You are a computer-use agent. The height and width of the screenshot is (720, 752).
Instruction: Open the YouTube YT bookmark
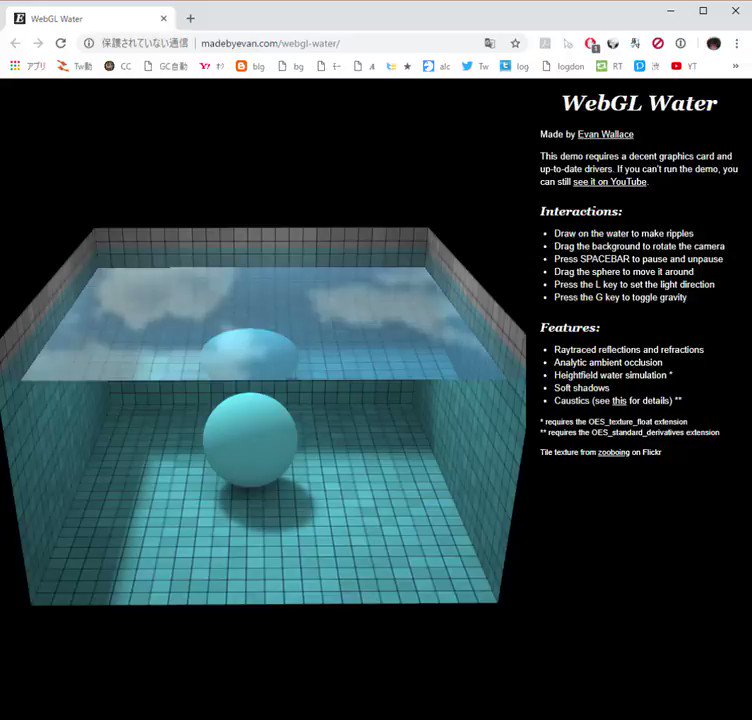pos(684,66)
